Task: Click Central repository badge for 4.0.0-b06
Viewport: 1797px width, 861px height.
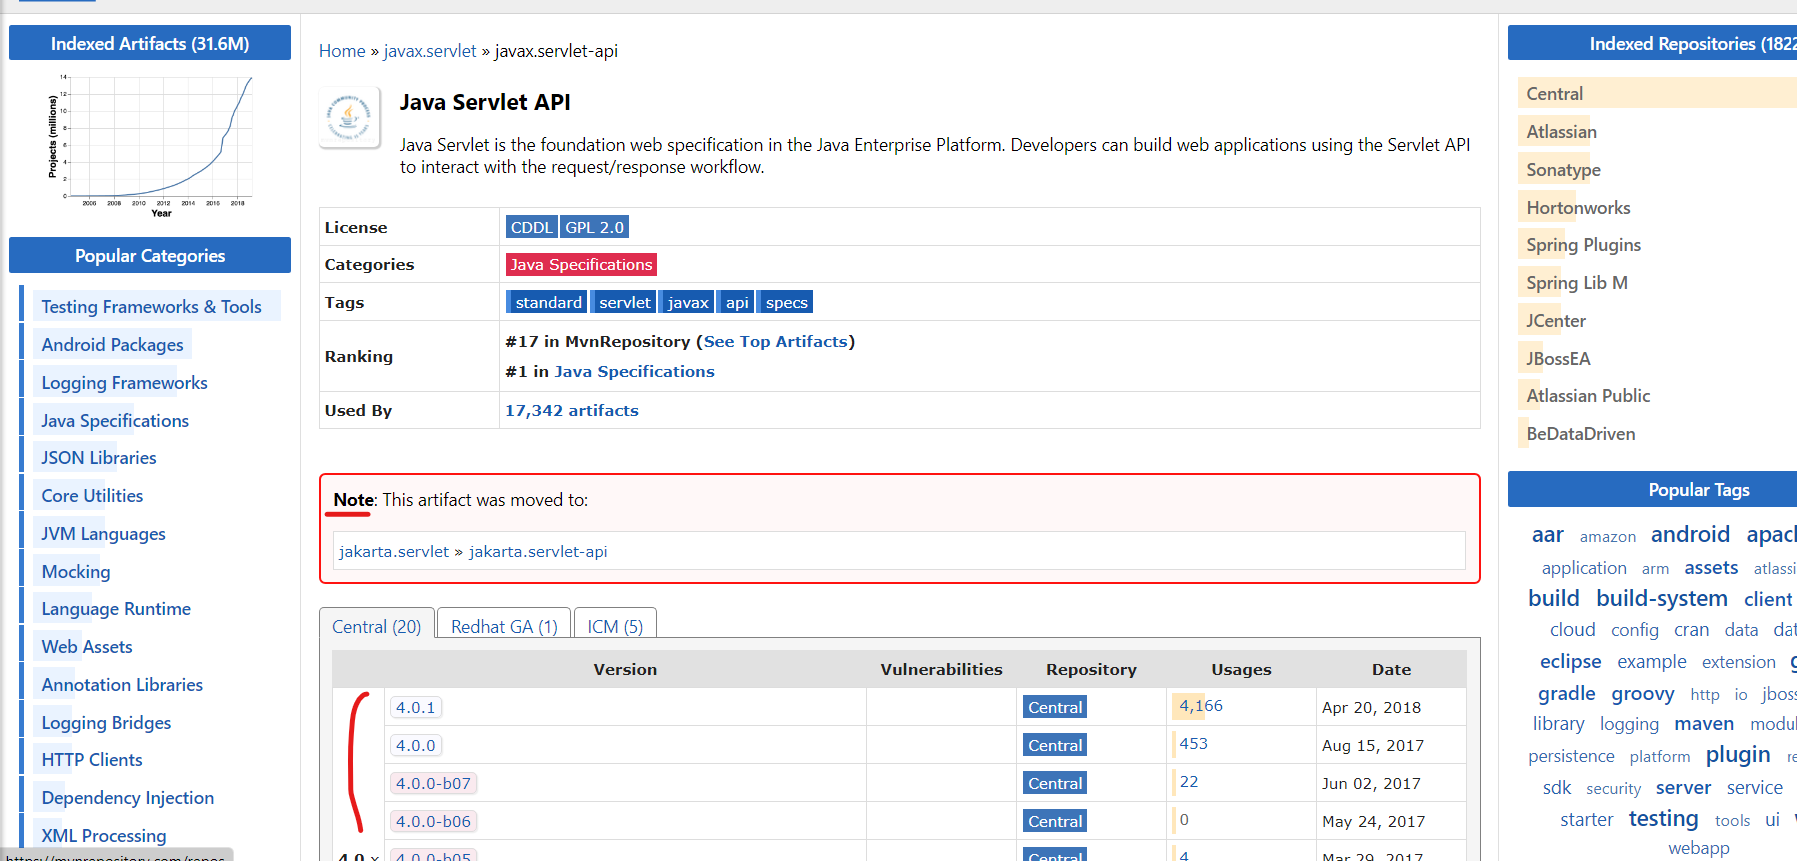Action: coord(1055,822)
